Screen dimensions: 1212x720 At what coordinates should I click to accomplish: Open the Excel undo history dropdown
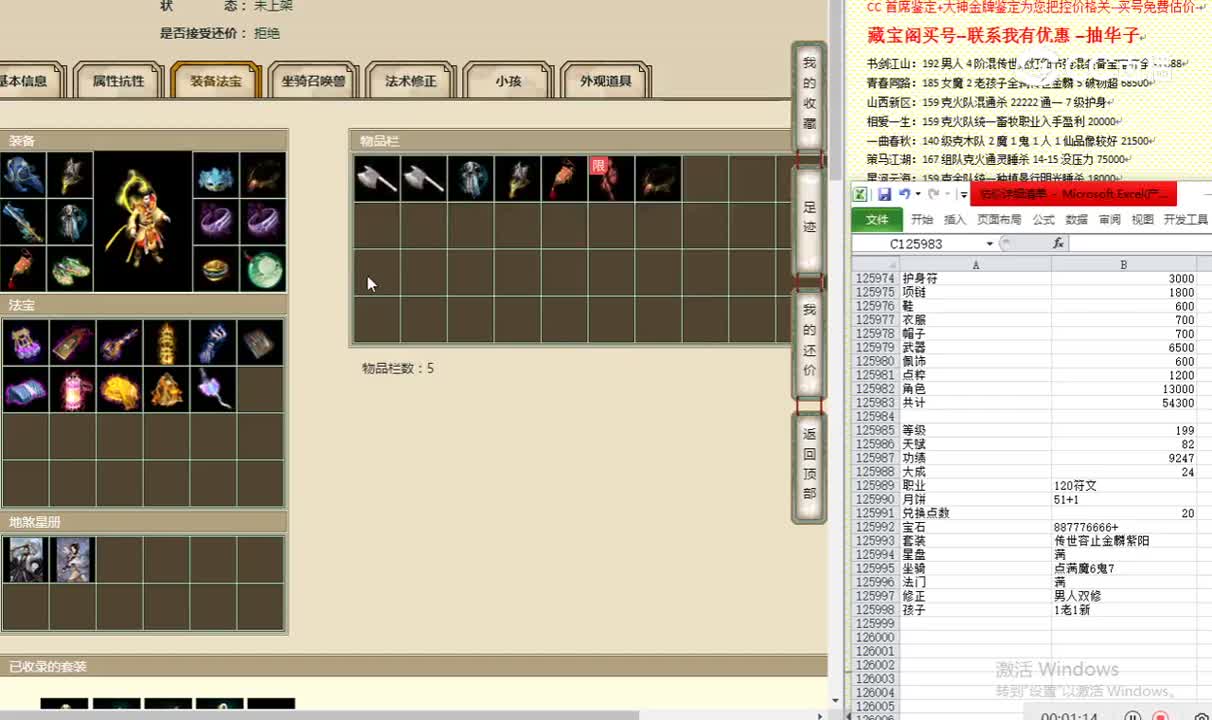[x=918, y=194]
